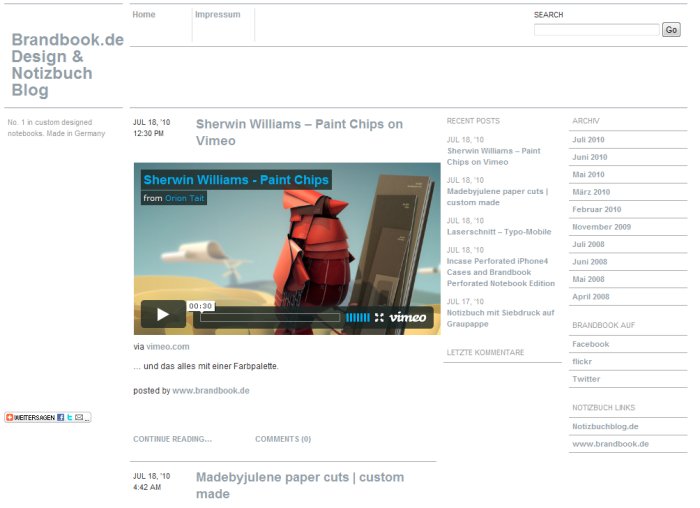Play the Sherwin Williams Vimeo video
700x508 pixels.
point(162,314)
